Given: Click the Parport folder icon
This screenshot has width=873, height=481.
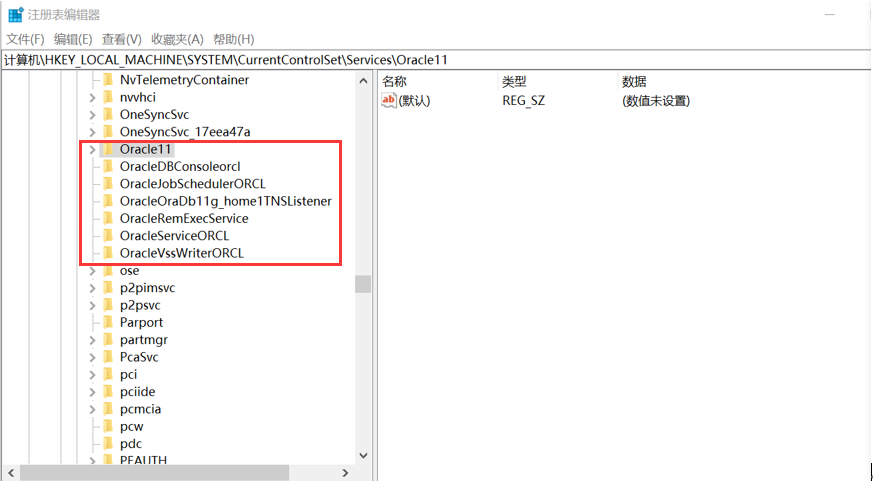Looking at the screenshot, I should click(x=109, y=322).
